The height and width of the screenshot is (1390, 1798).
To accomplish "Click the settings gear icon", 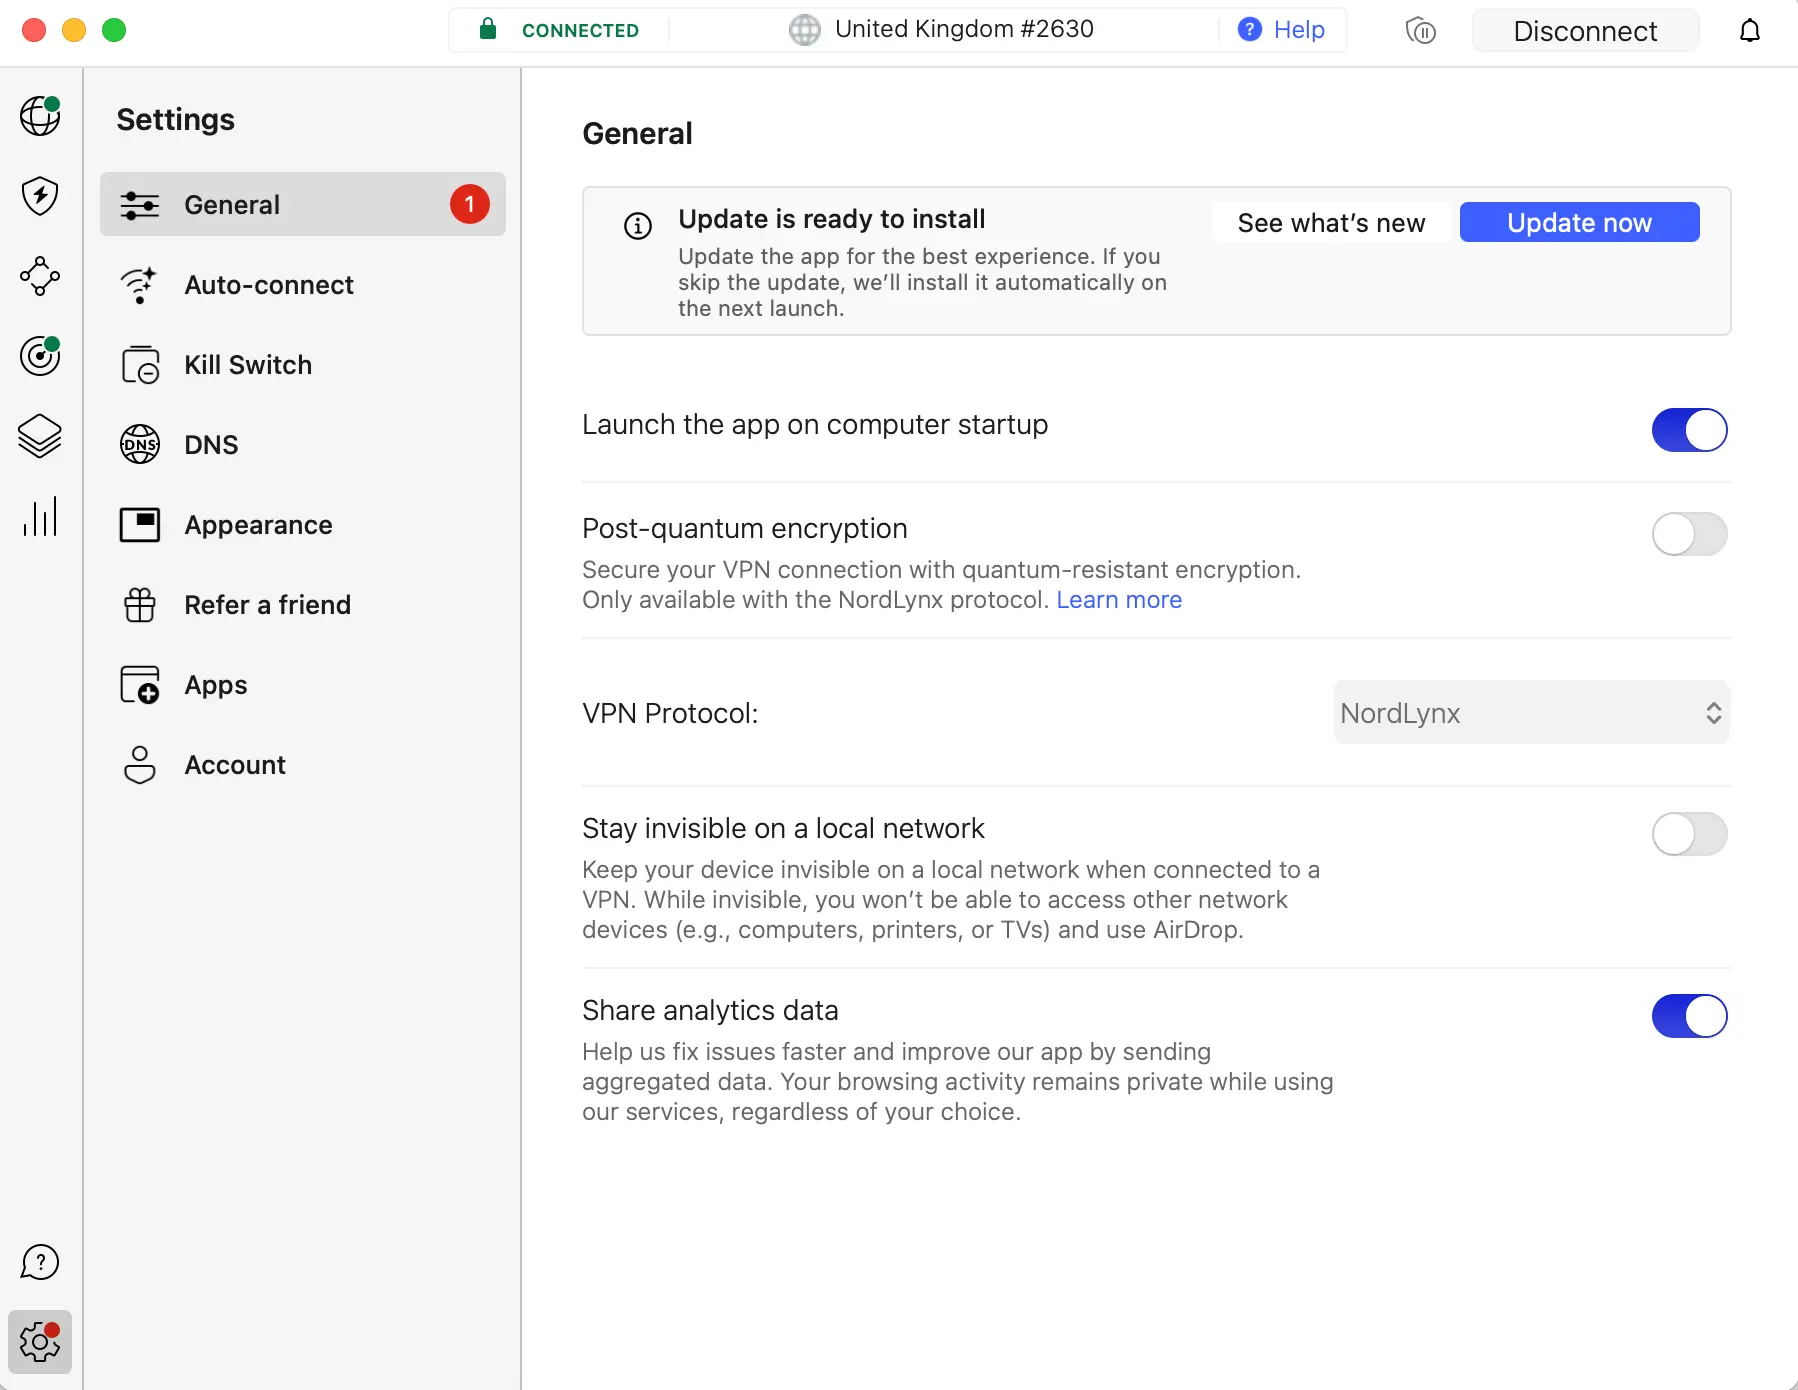I will click(40, 1342).
